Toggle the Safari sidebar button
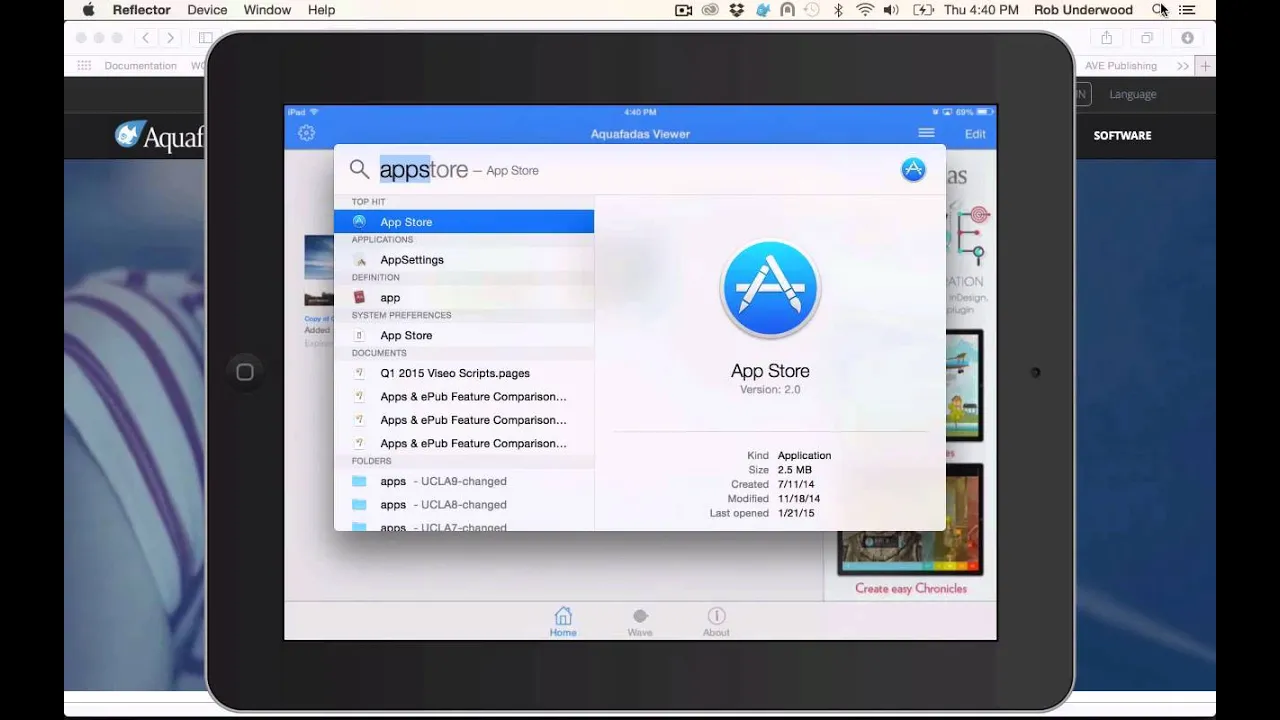The height and width of the screenshot is (720, 1280). (x=204, y=38)
